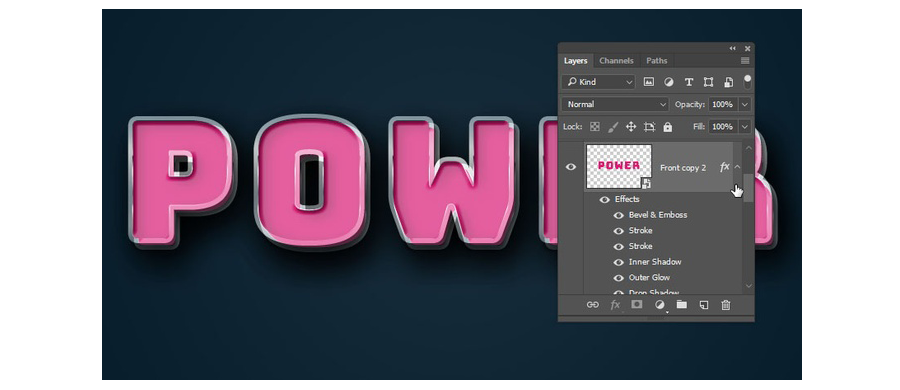900x390 pixels.
Task: Open the Fill slider arrow
Action: [x=745, y=126]
